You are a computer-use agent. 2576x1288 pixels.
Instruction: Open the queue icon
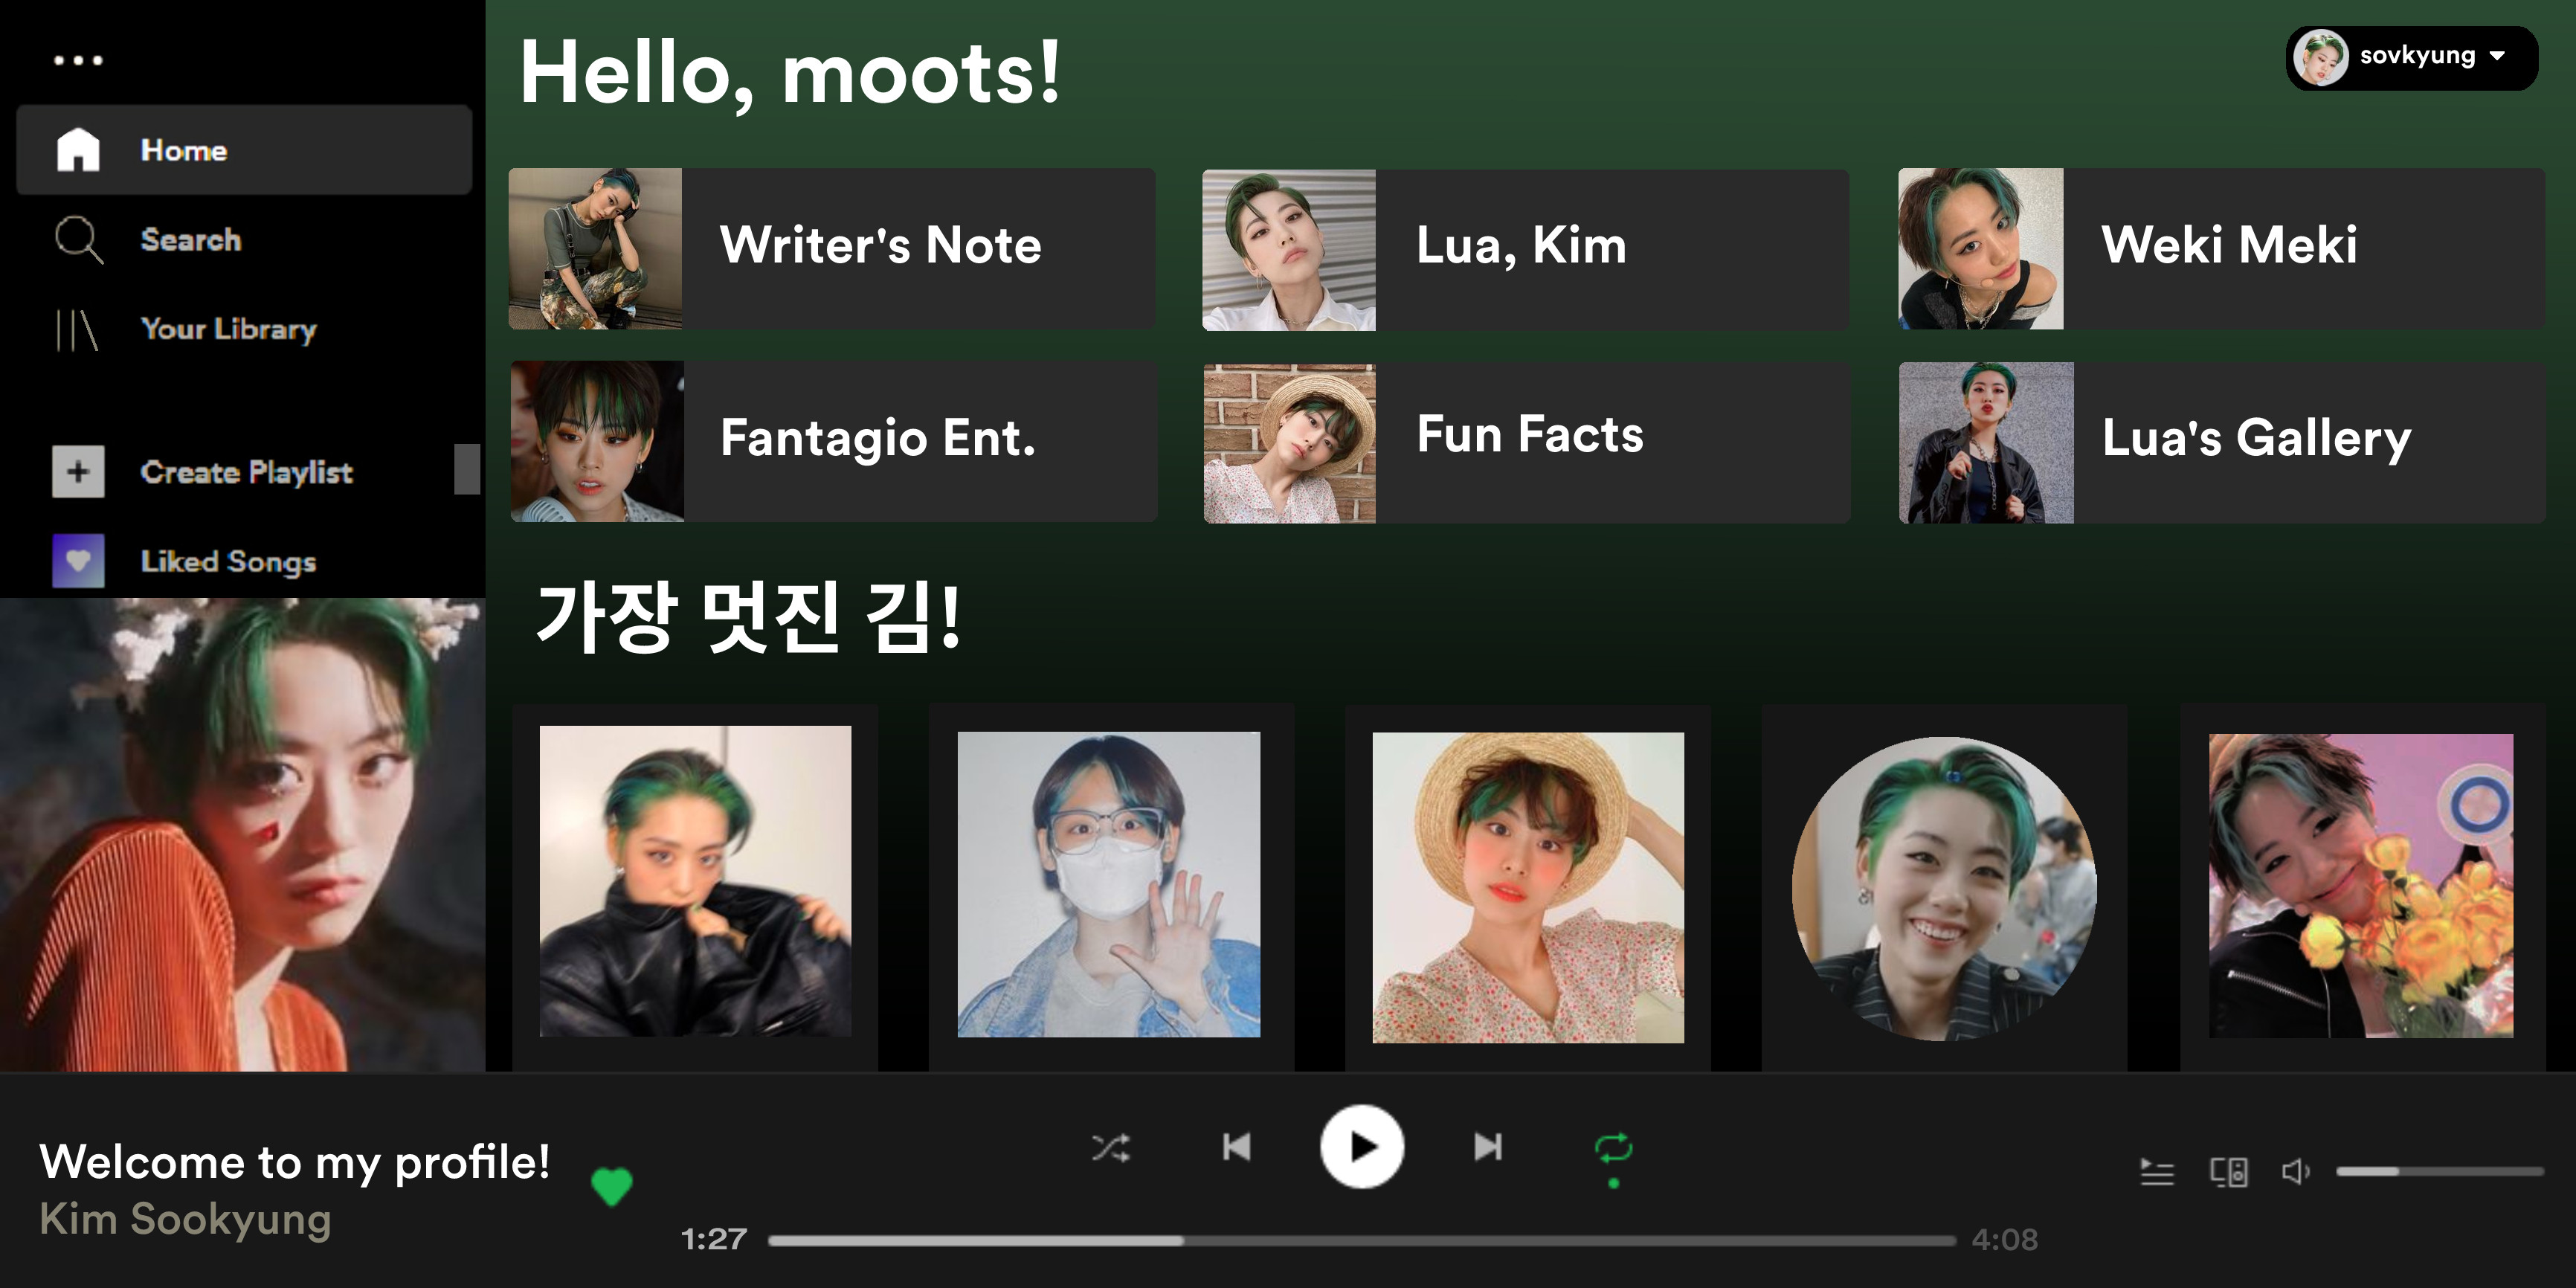(x=2157, y=1171)
